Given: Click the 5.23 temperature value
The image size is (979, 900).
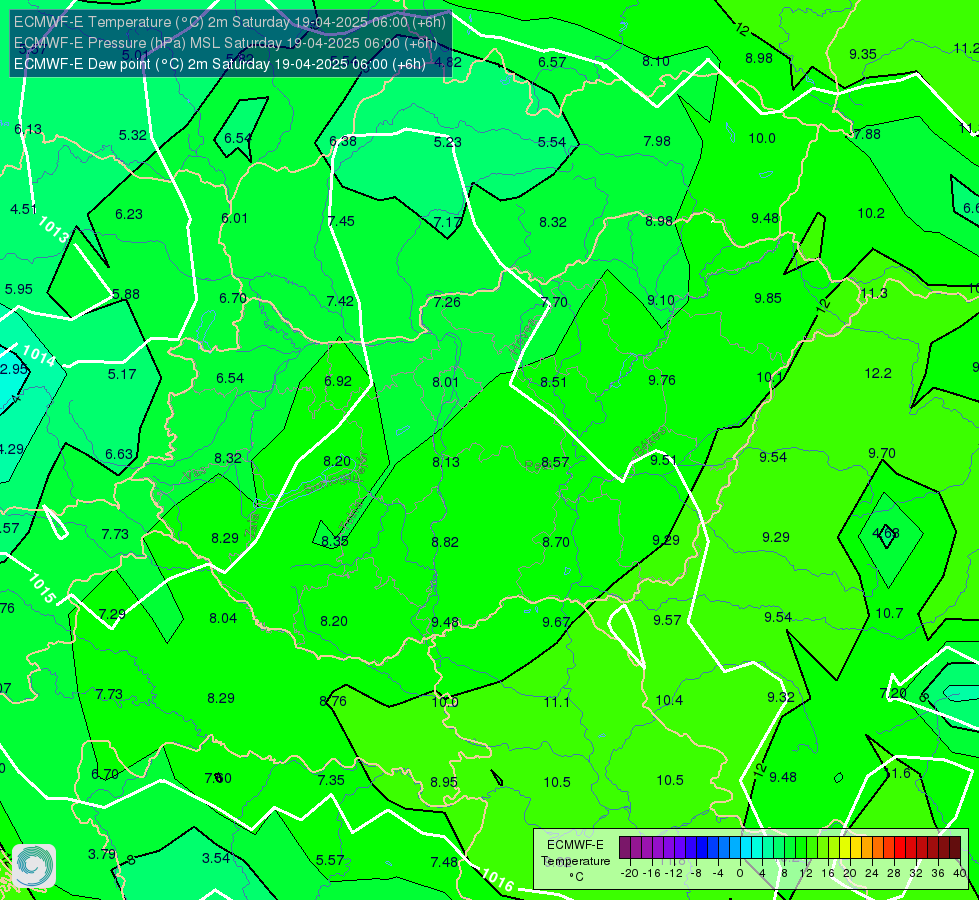Looking at the screenshot, I should [x=448, y=142].
